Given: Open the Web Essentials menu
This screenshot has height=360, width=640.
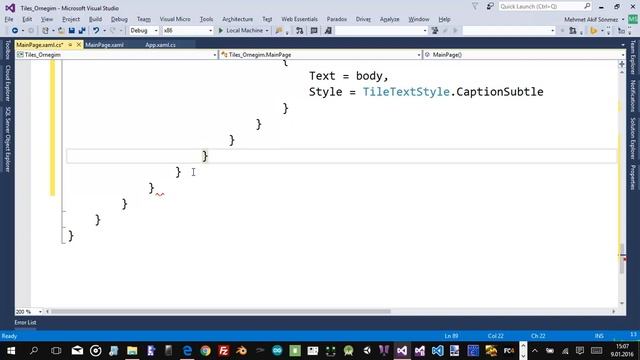Looking at the screenshot, I should pos(299,19).
